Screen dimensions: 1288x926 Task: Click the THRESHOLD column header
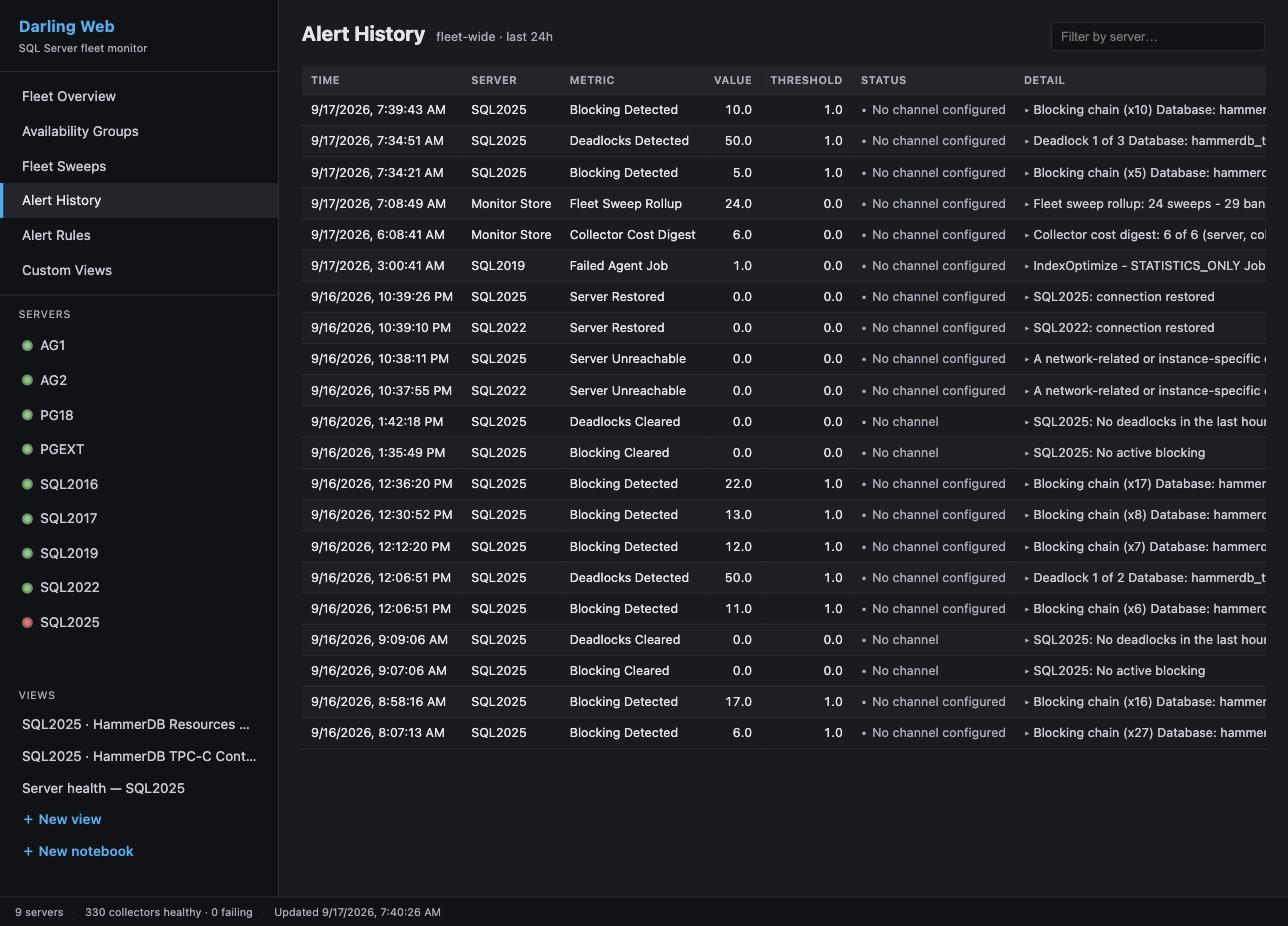(806, 80)
